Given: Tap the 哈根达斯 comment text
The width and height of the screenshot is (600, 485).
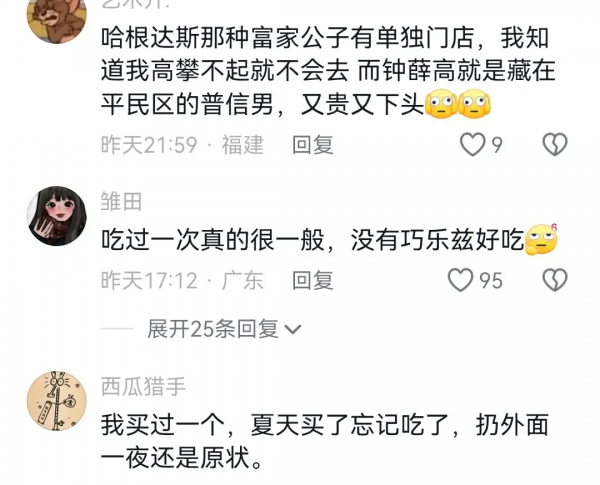Looking at the screenshot, I should tap(328, 72).
